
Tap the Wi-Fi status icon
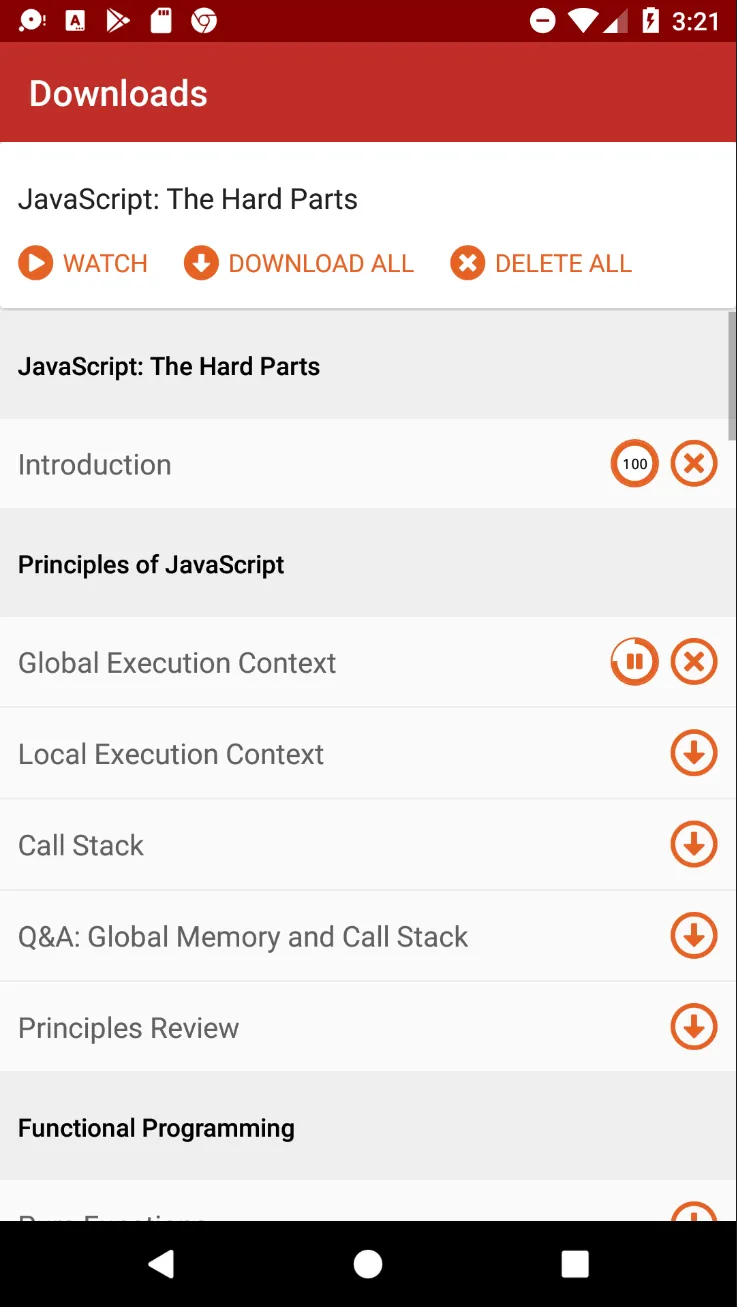583,20
